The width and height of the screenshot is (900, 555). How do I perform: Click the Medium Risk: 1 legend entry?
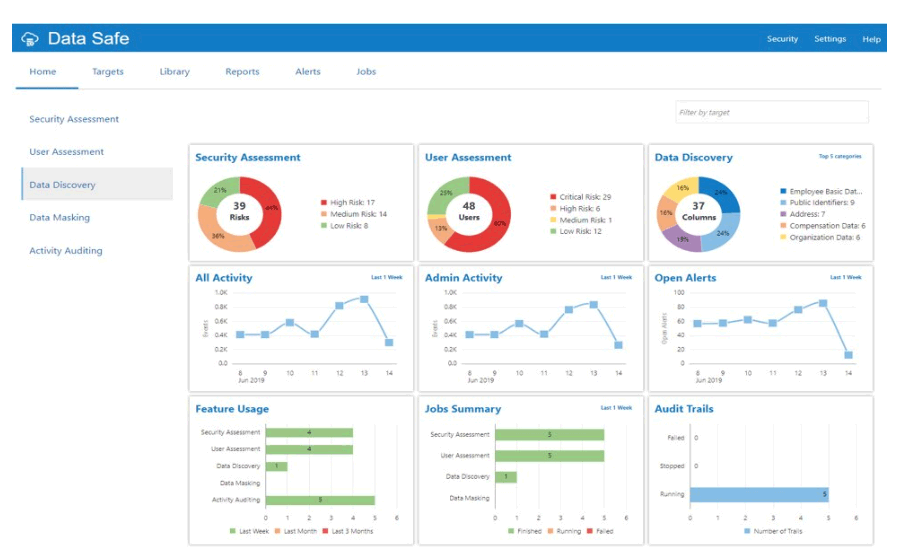(x=581, y=220)
